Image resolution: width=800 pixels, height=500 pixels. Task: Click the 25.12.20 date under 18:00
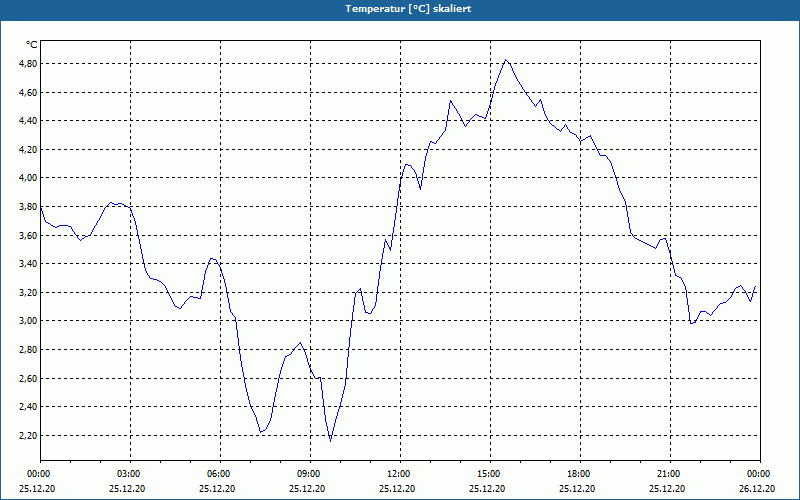577,488
